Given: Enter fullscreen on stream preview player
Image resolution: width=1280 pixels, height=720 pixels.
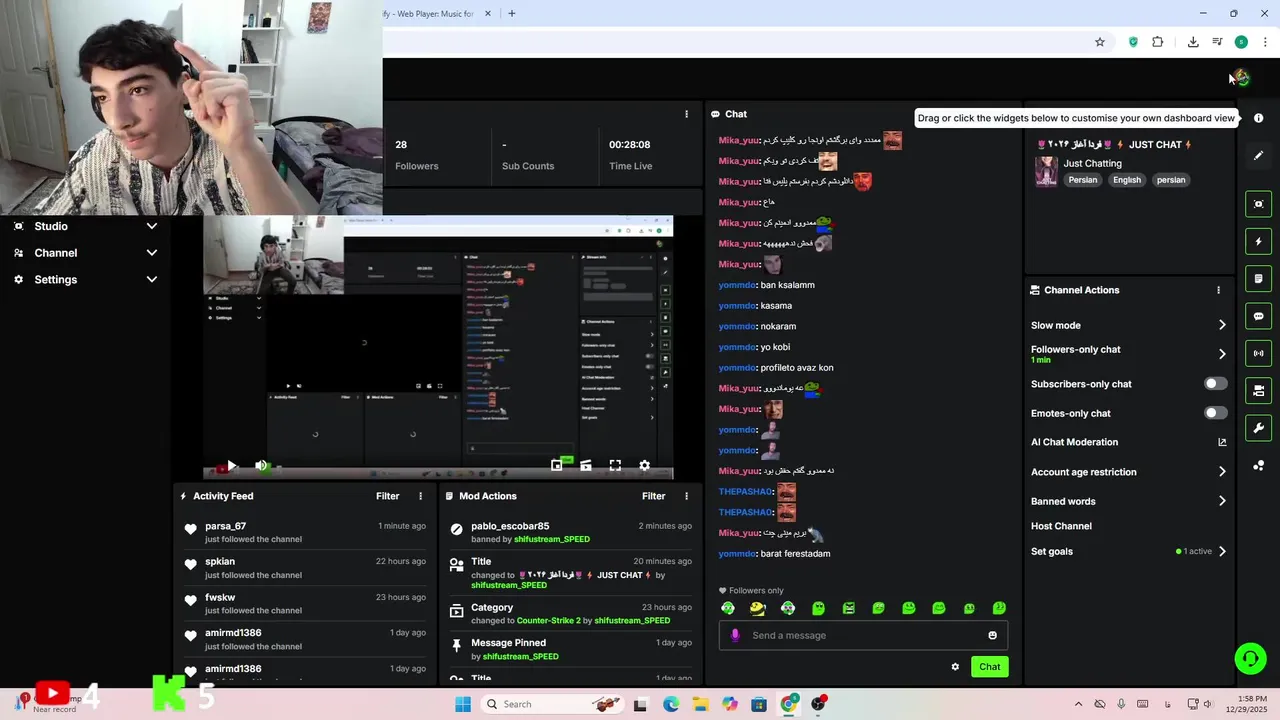Looking at the screenshot, I should point(615,466).
